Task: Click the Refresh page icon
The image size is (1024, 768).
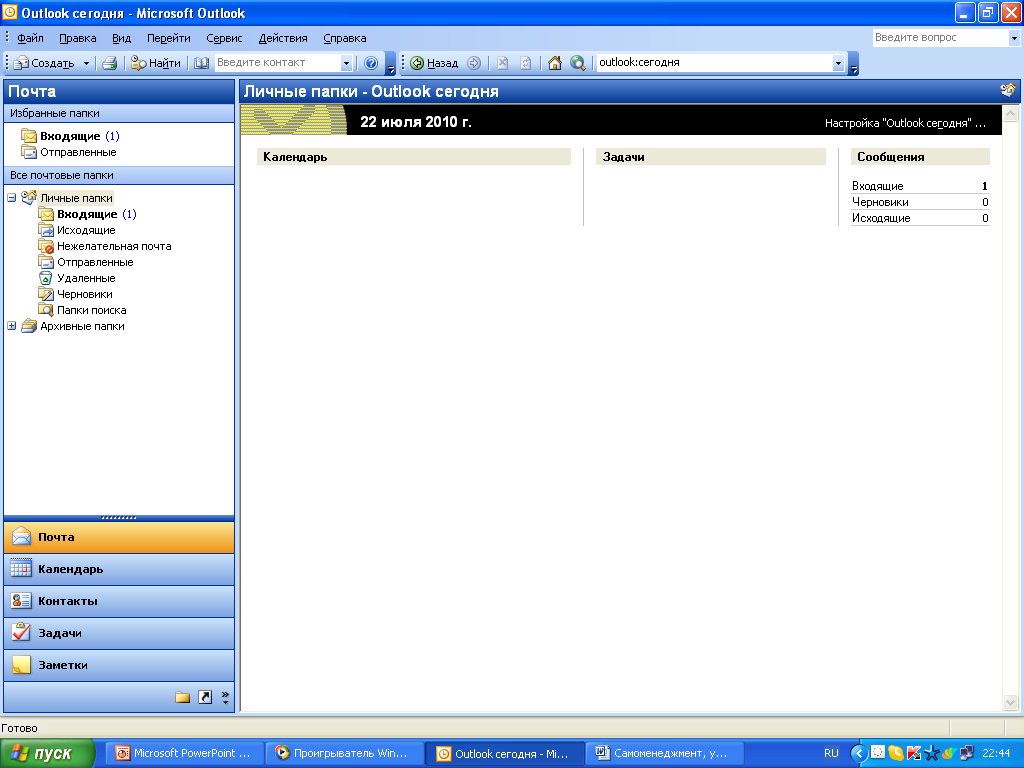Action: pyautogui.click(x=526, y=63)
